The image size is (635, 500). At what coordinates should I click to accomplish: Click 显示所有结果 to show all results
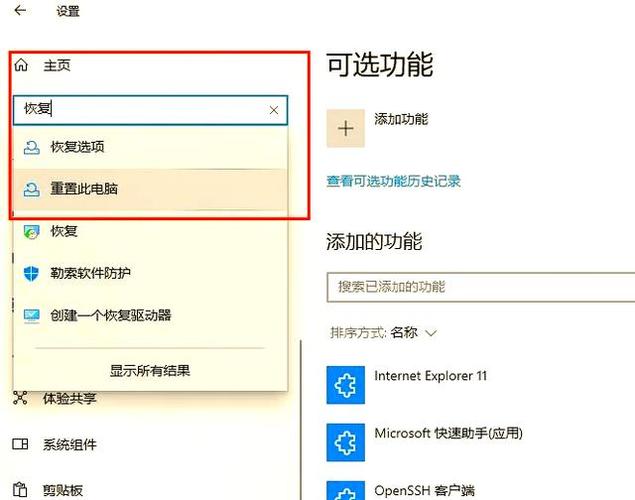[x=150, y=370]
